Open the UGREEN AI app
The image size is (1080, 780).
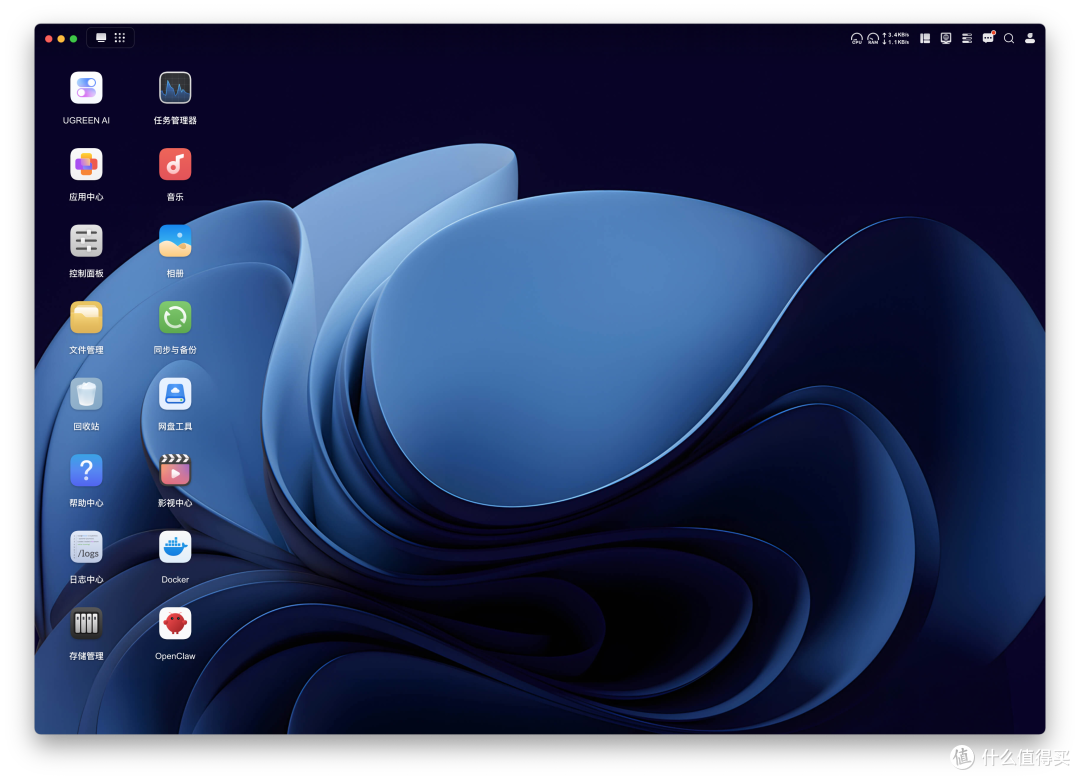[86, 88]
